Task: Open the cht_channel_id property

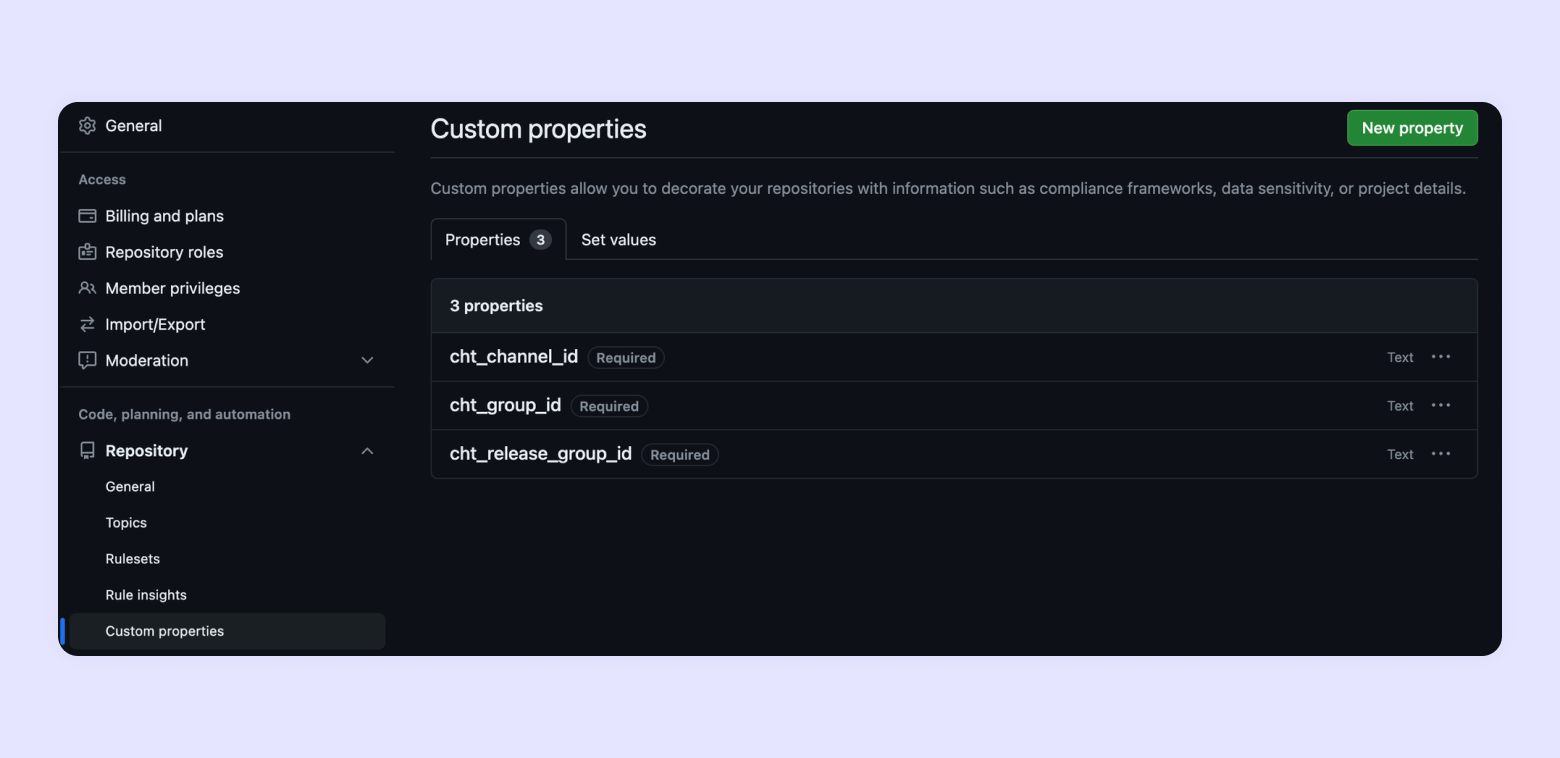Action: pos(513,357)
